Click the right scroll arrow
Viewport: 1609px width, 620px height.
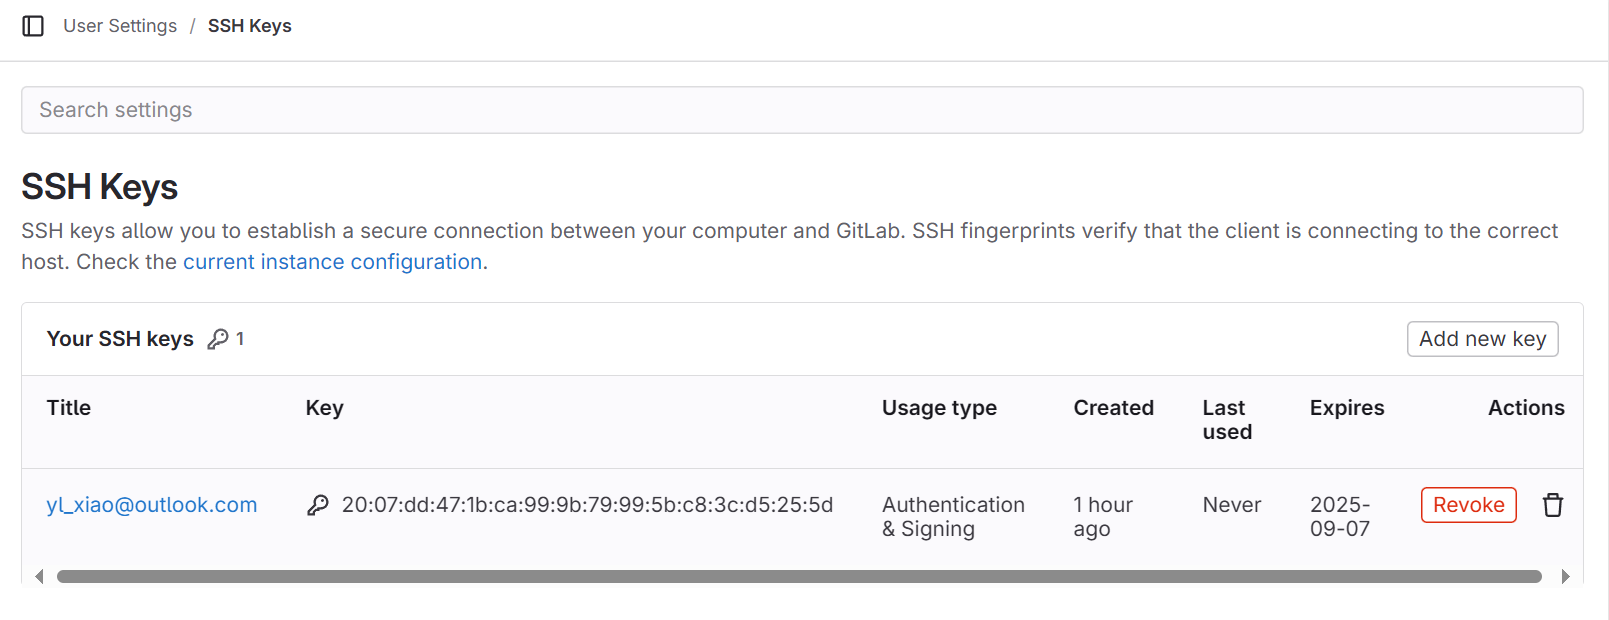(x=1565, y=576)
